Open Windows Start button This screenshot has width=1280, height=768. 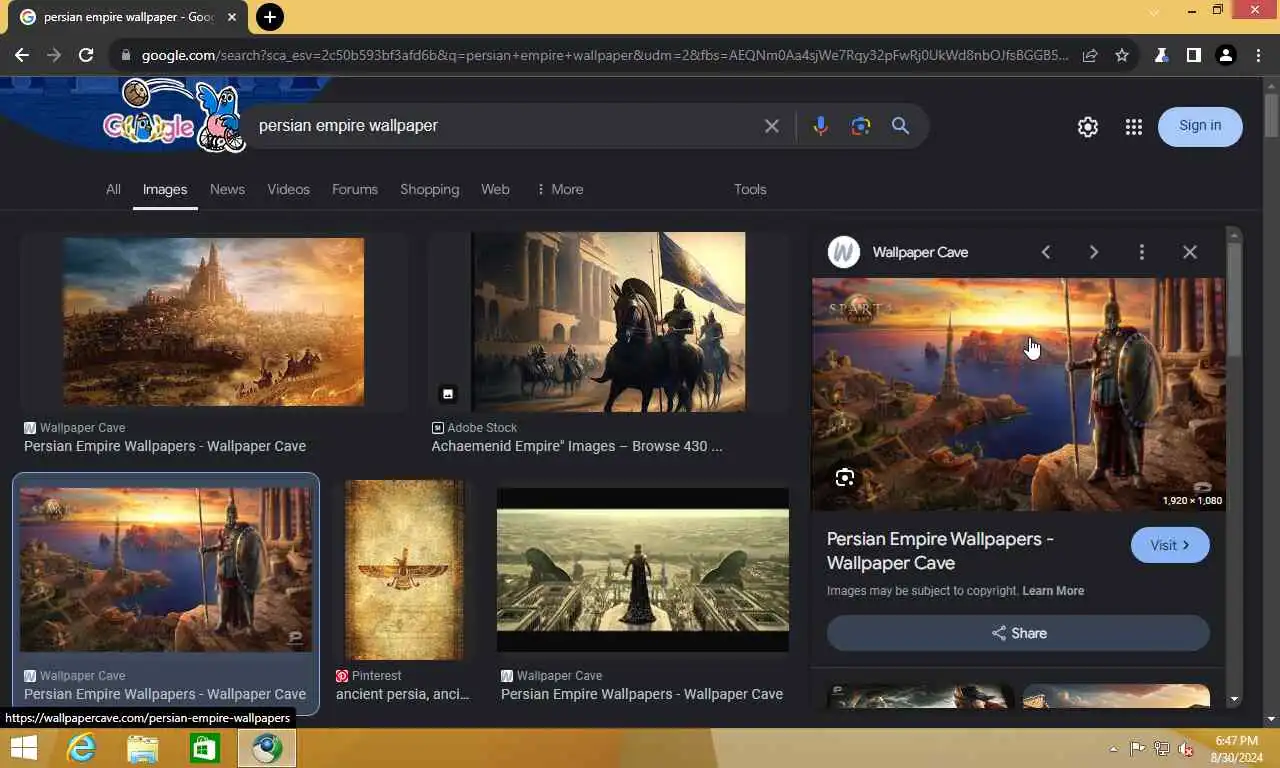coord(24,748)
